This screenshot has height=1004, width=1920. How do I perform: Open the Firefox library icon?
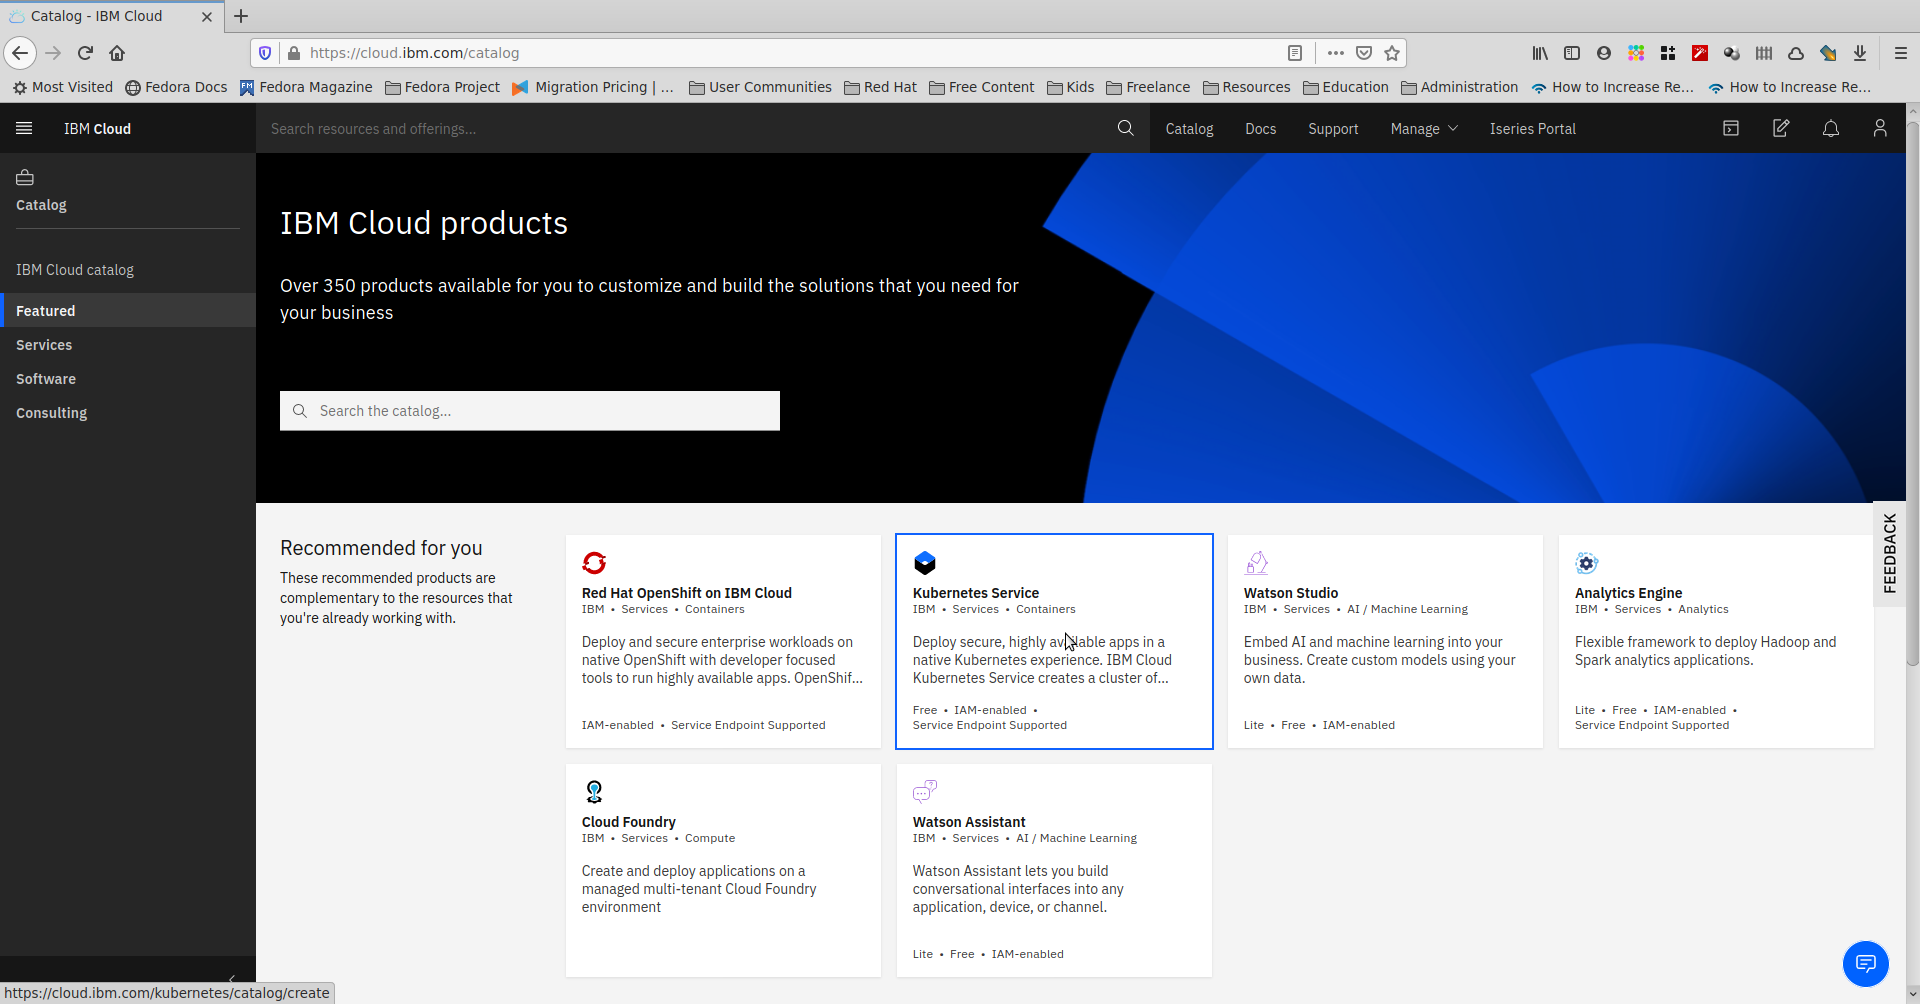click(x=1540, y=53)
